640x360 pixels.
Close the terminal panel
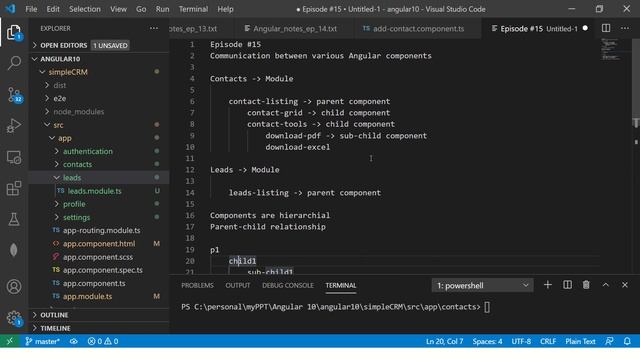(x=625, y=285)
